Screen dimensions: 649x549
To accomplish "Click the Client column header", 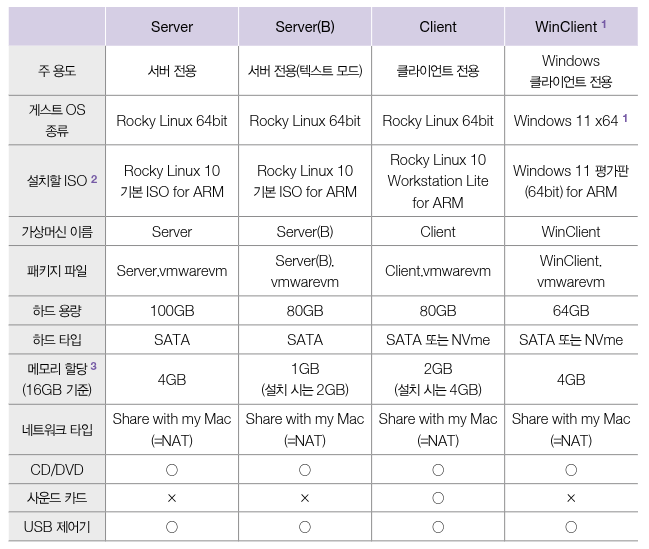I will click(x=438, y=27).
